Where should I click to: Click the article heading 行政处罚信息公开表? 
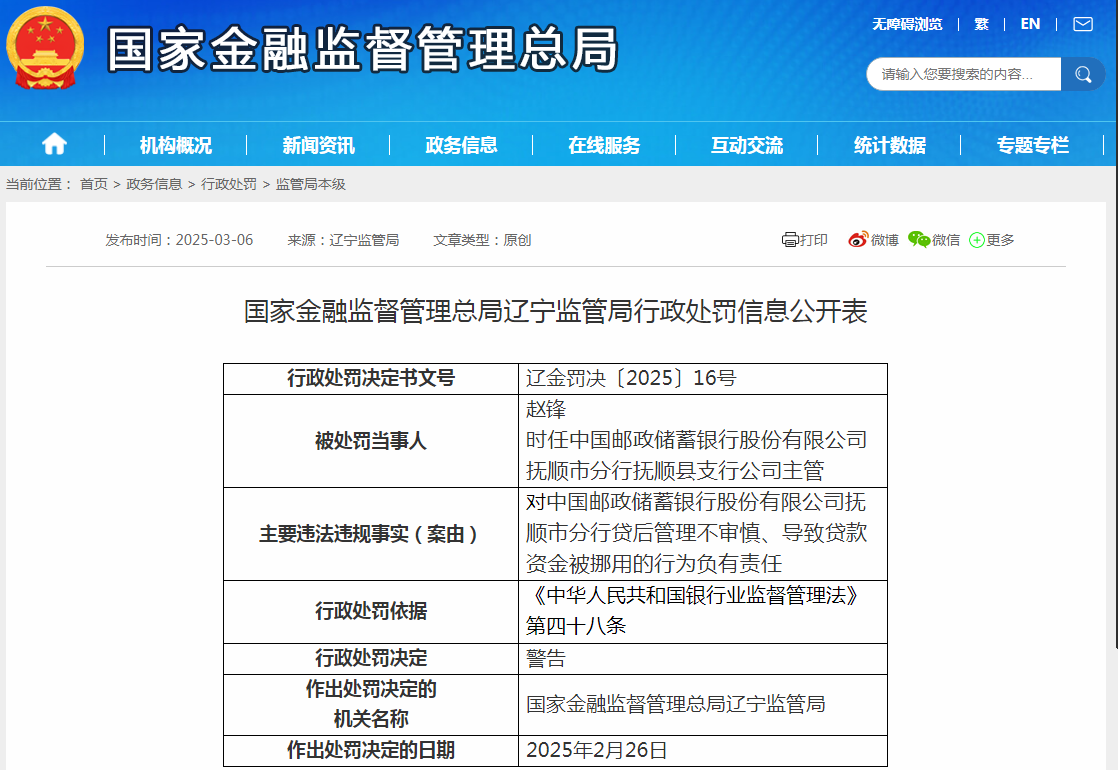pos(555,312)
